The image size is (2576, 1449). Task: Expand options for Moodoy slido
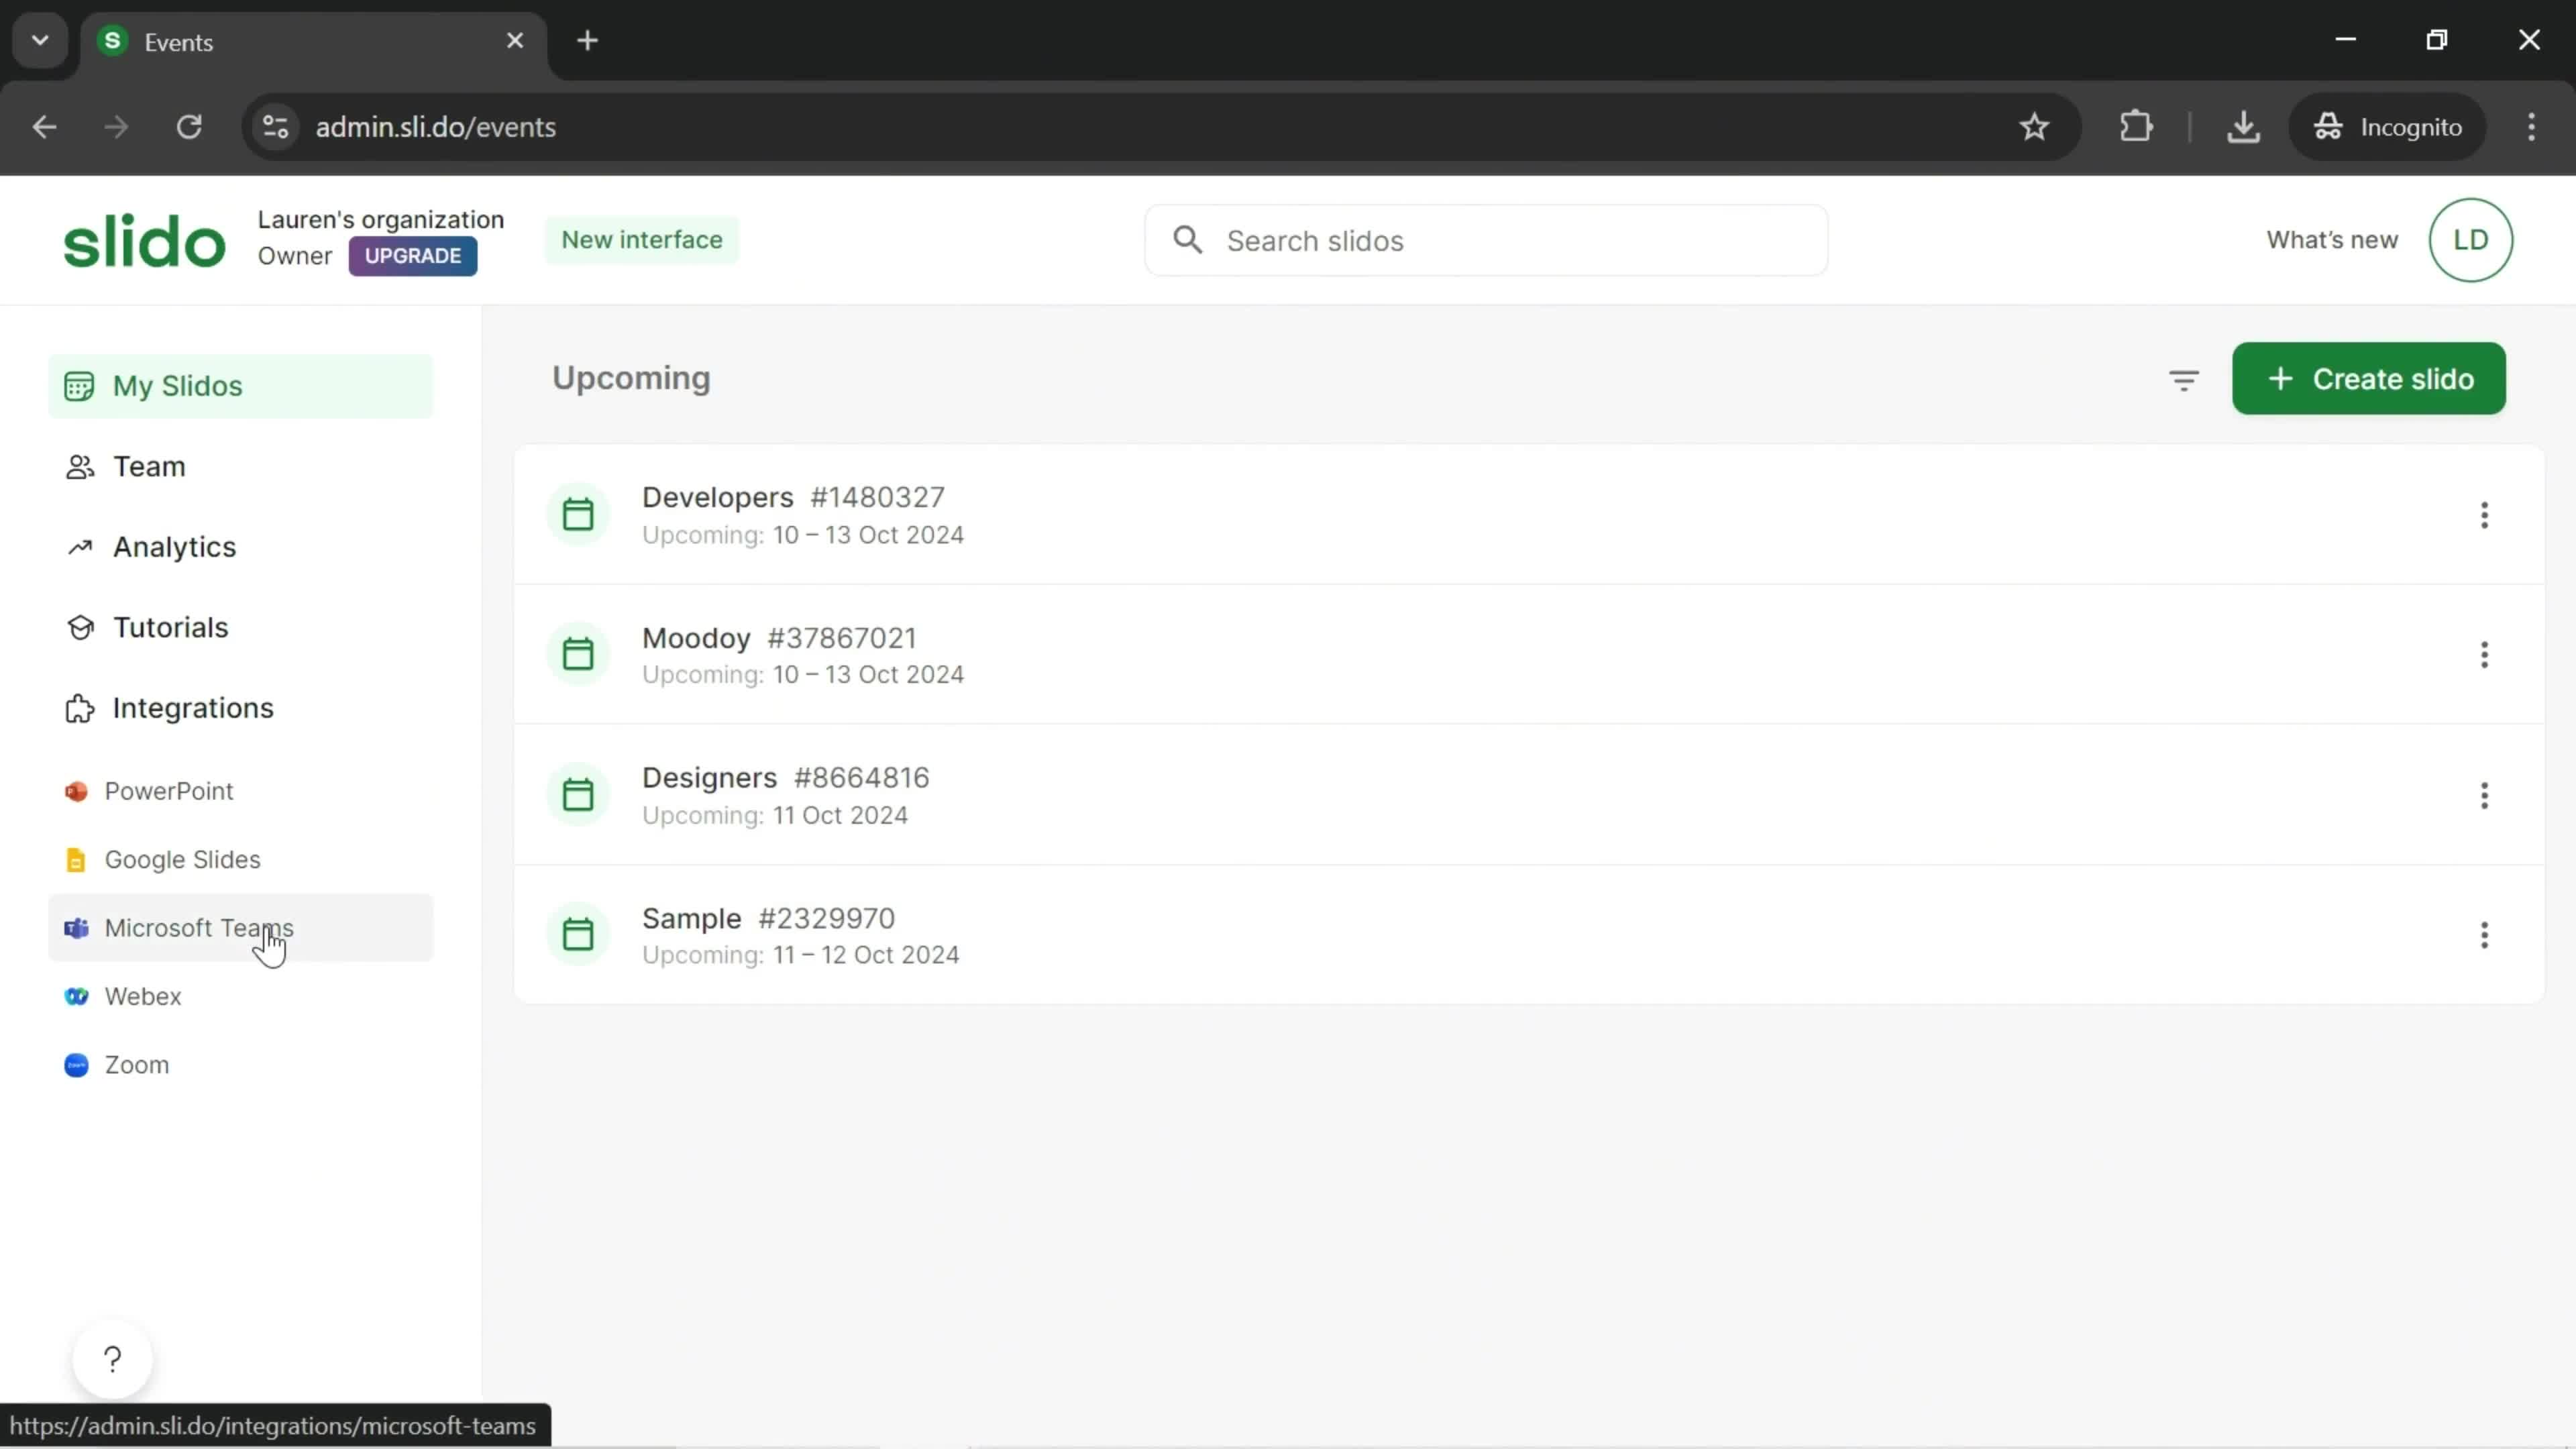[2484, 655]
